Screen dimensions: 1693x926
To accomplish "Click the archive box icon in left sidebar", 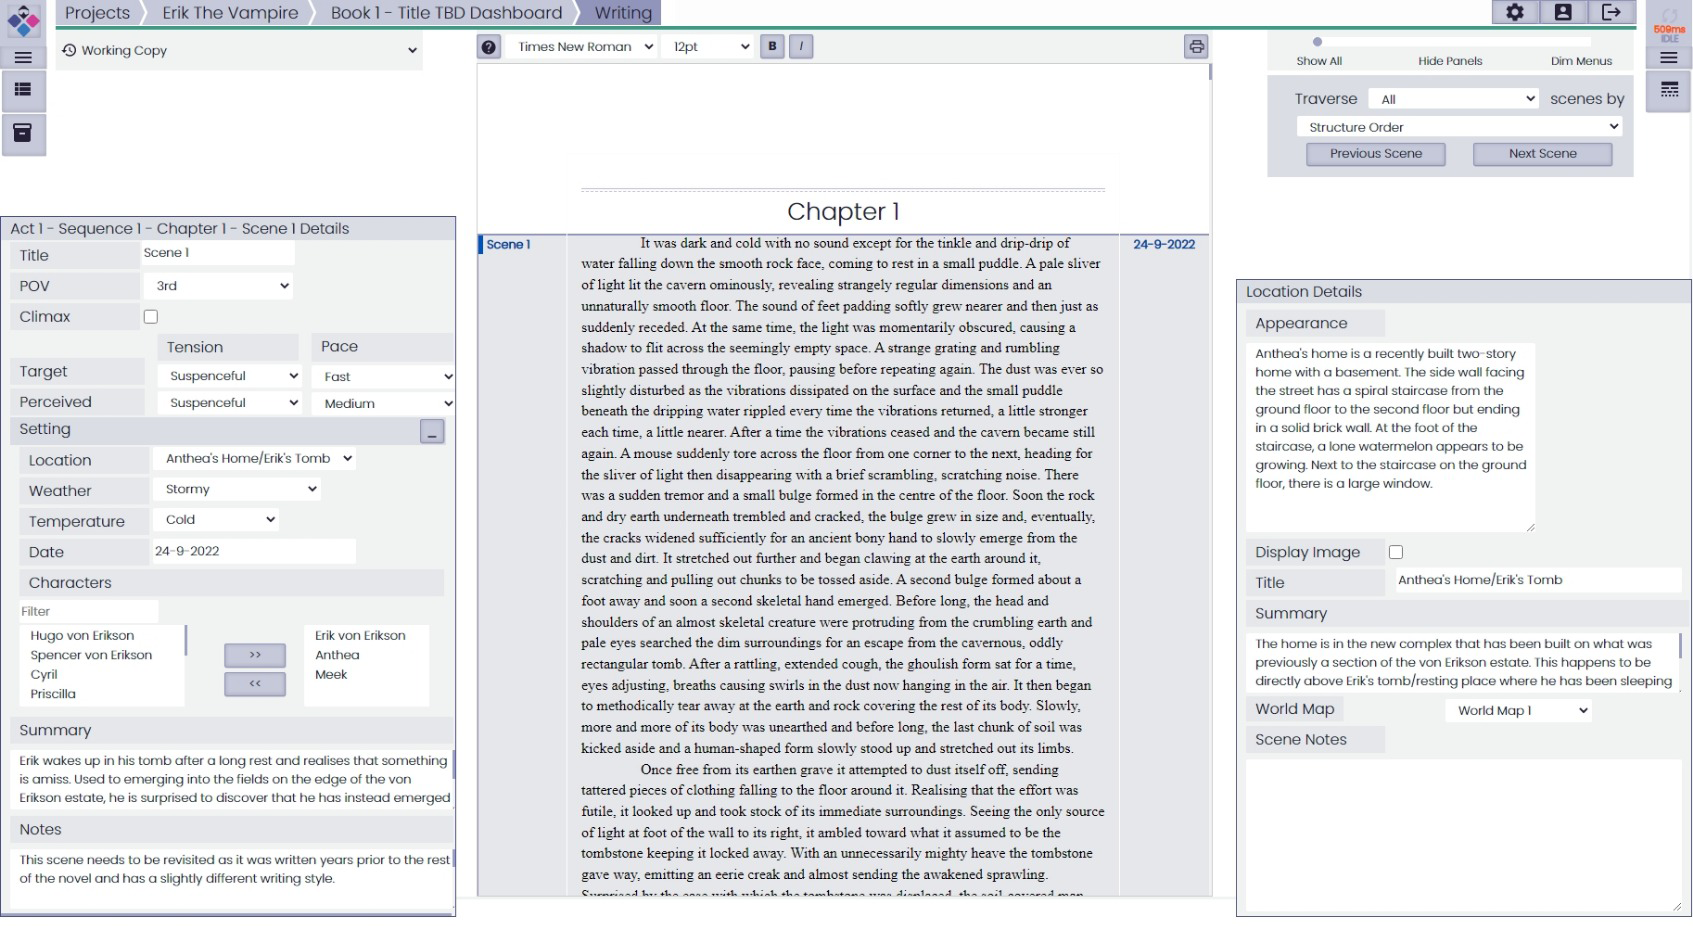I will pos(23,133).
